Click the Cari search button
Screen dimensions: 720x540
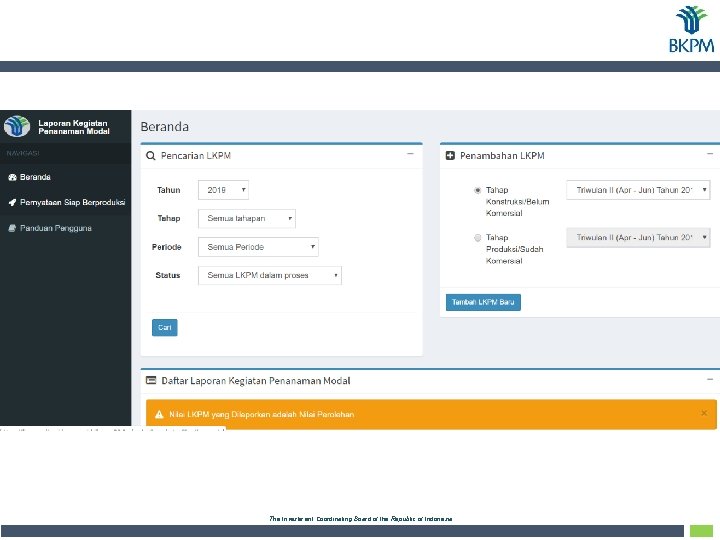(x=164, y=327)
